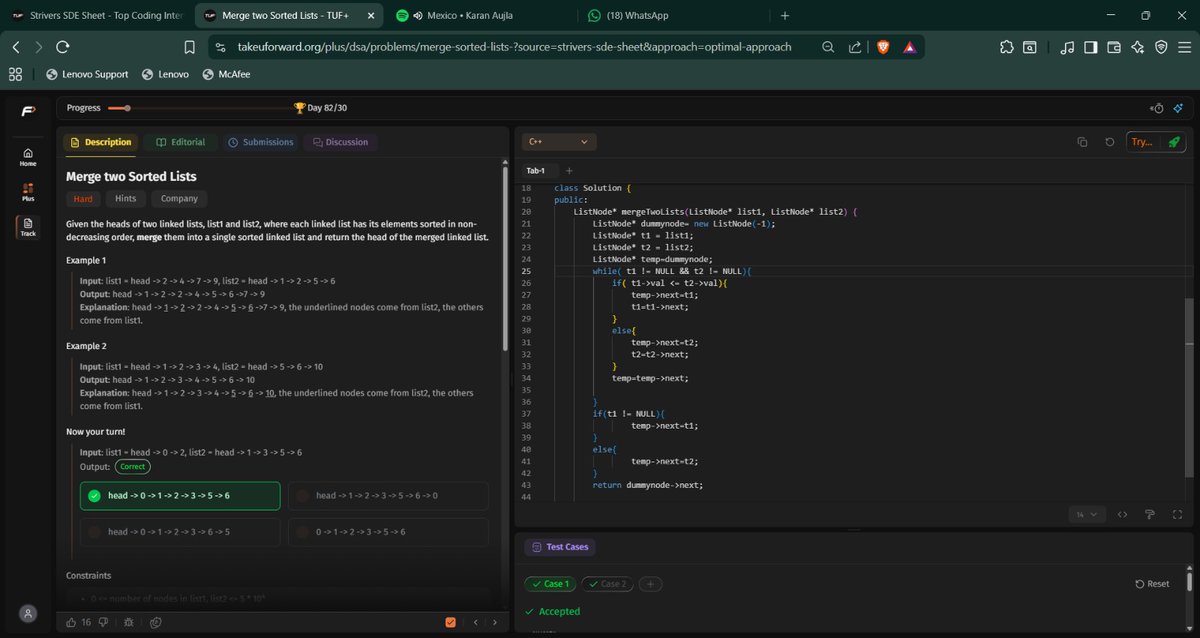
Task: Open the browser extensions puzzle icon
Action: (1006, 47)
